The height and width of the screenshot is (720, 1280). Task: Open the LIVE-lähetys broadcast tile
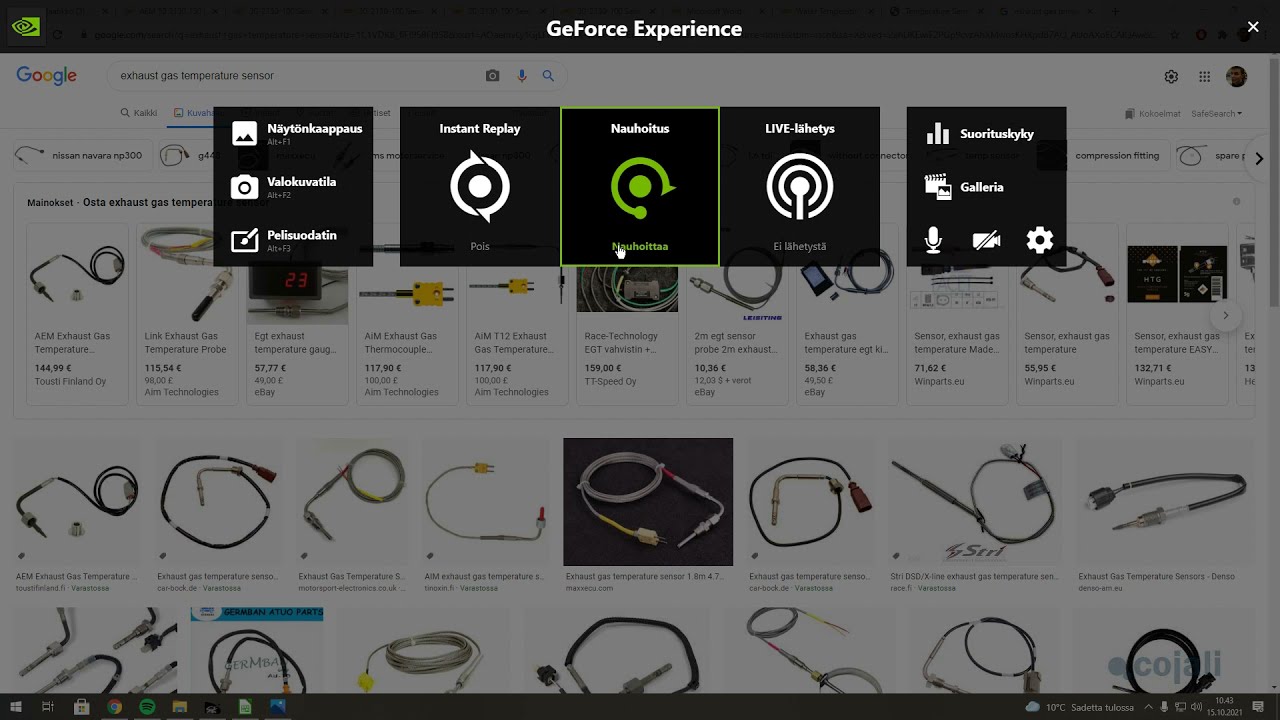tap(799, 187)
